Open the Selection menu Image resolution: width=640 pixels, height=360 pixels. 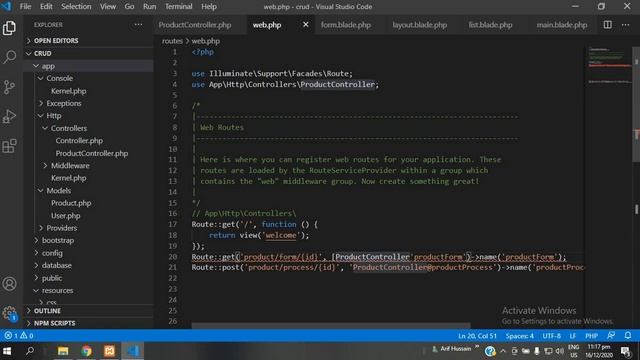[x=76, y=7]
